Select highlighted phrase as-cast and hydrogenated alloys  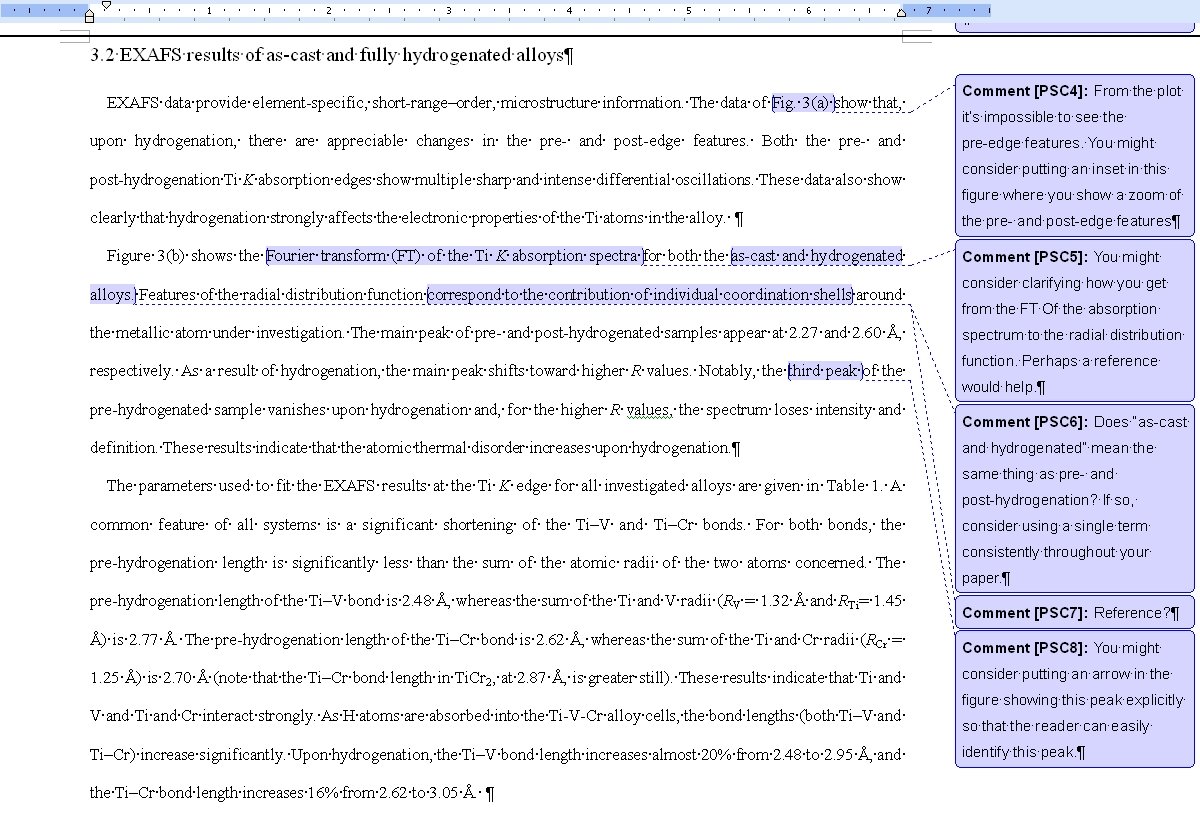(x=818, y=256)
